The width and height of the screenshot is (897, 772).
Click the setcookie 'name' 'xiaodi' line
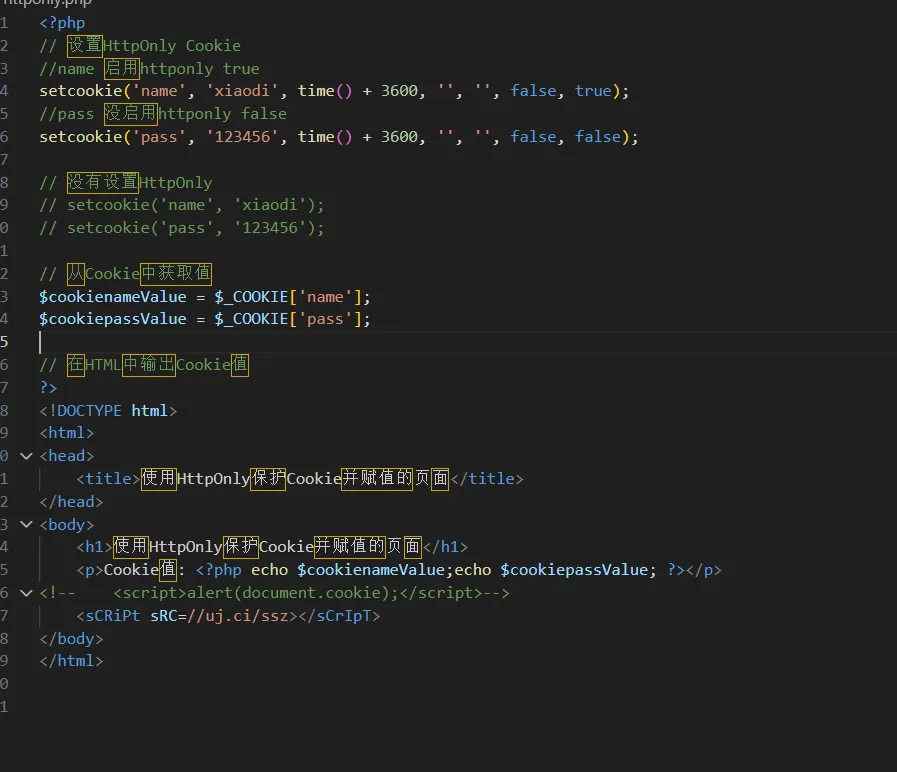point(334,91)
